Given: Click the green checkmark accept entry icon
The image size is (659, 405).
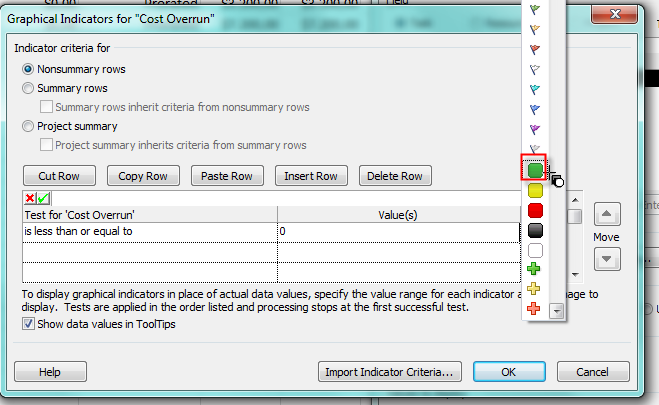Looking at the screenshot, I should coord(43,198).
